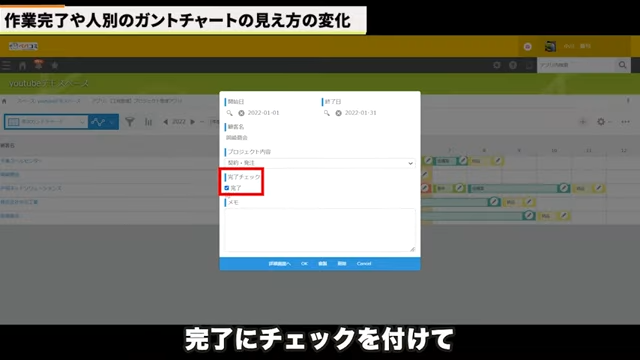Open the three-dot more options menu
Viewport: 640px width, 360px height.
pyautogui.click(x=625, y=122)
